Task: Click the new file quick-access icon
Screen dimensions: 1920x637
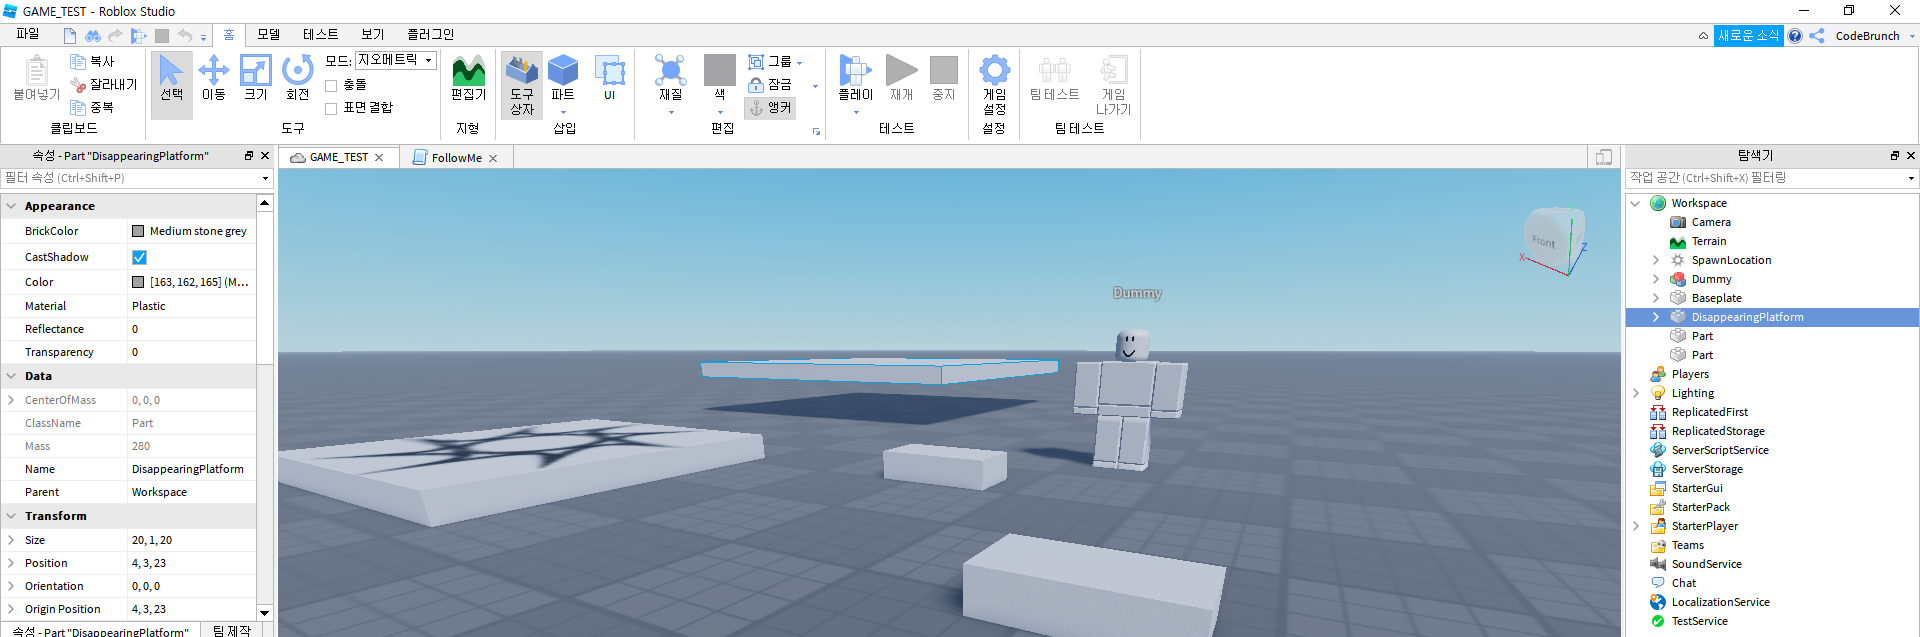Action: 70,36
